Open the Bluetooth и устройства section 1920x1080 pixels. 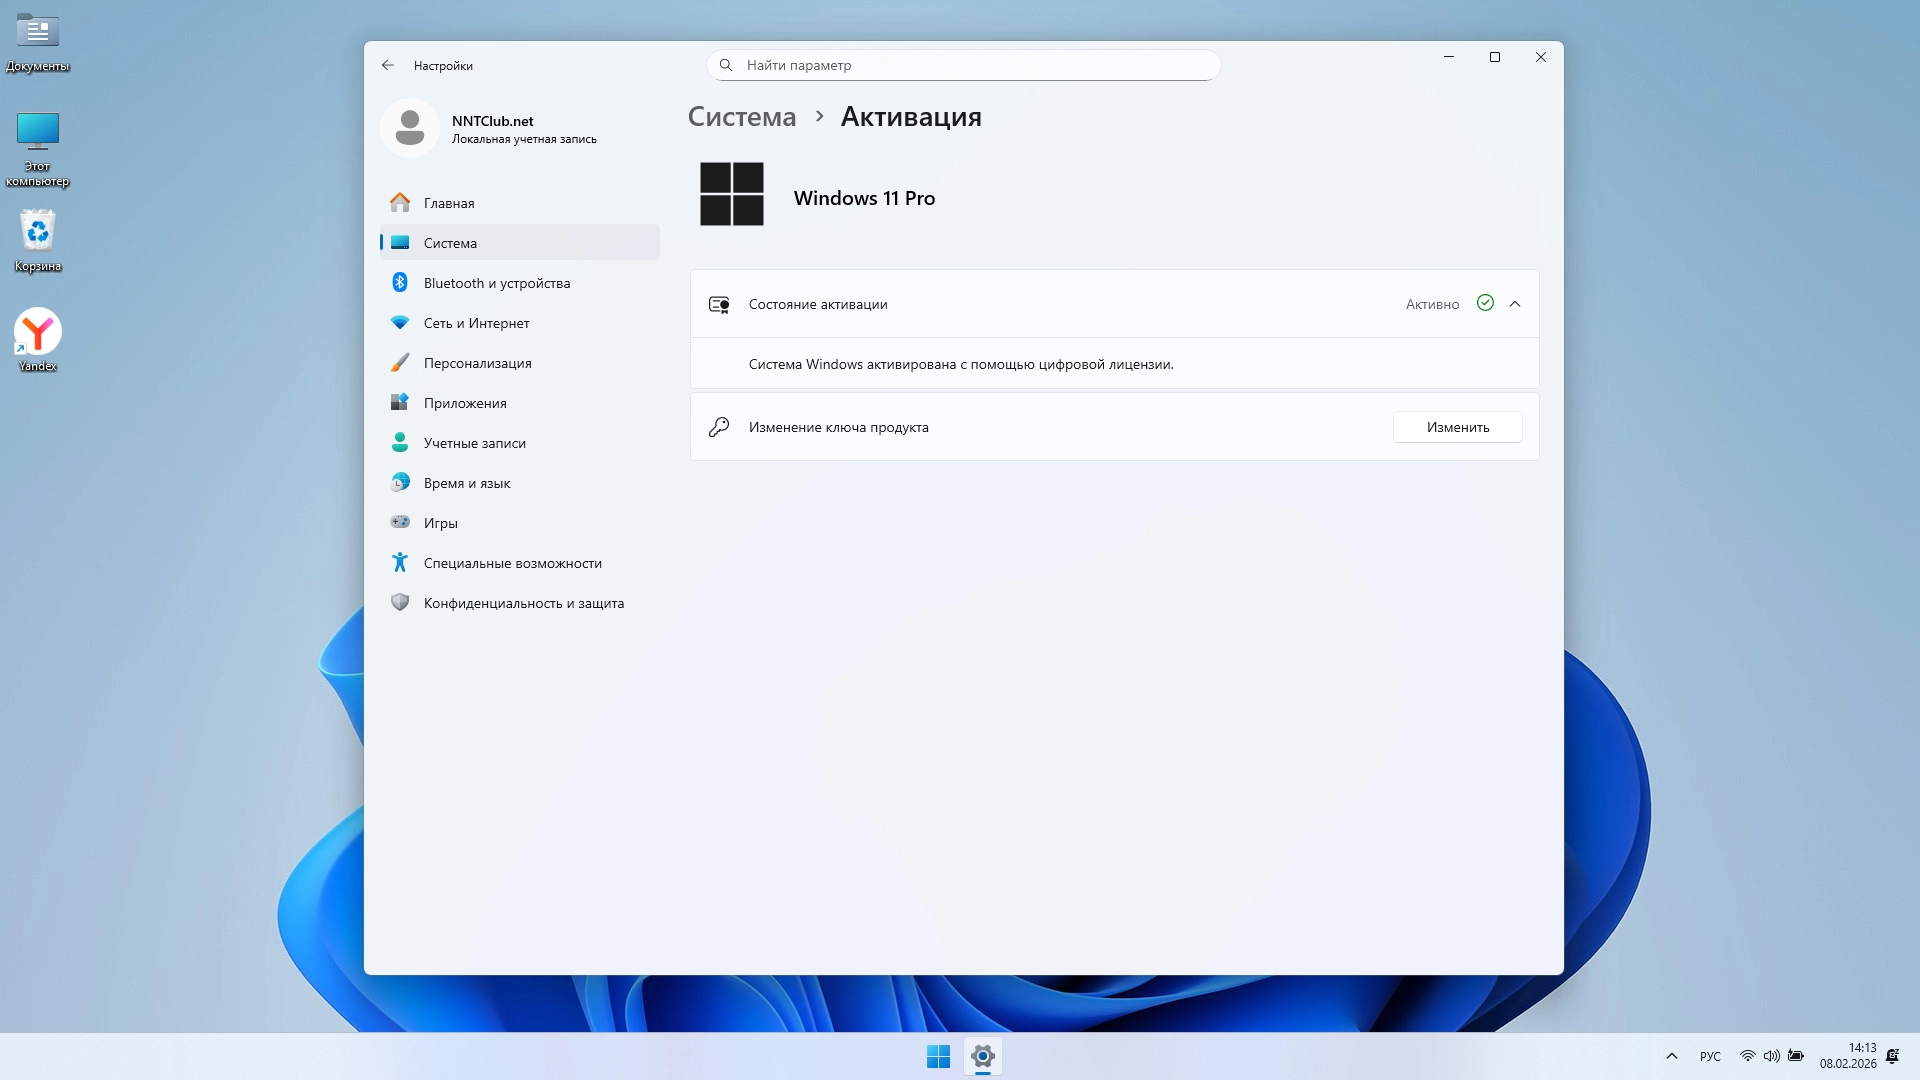coord(496,283)
